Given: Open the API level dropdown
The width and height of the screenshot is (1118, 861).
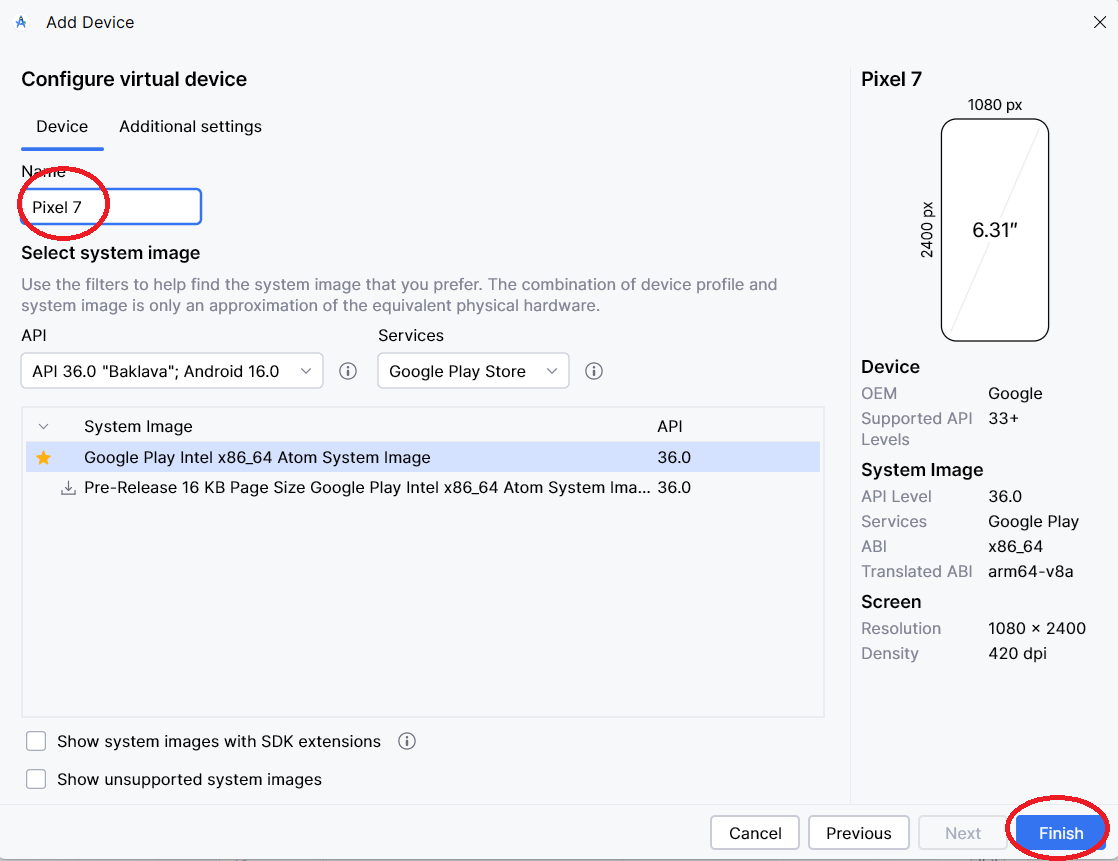Looking at the screenshot, I should [x=171, y=371].
